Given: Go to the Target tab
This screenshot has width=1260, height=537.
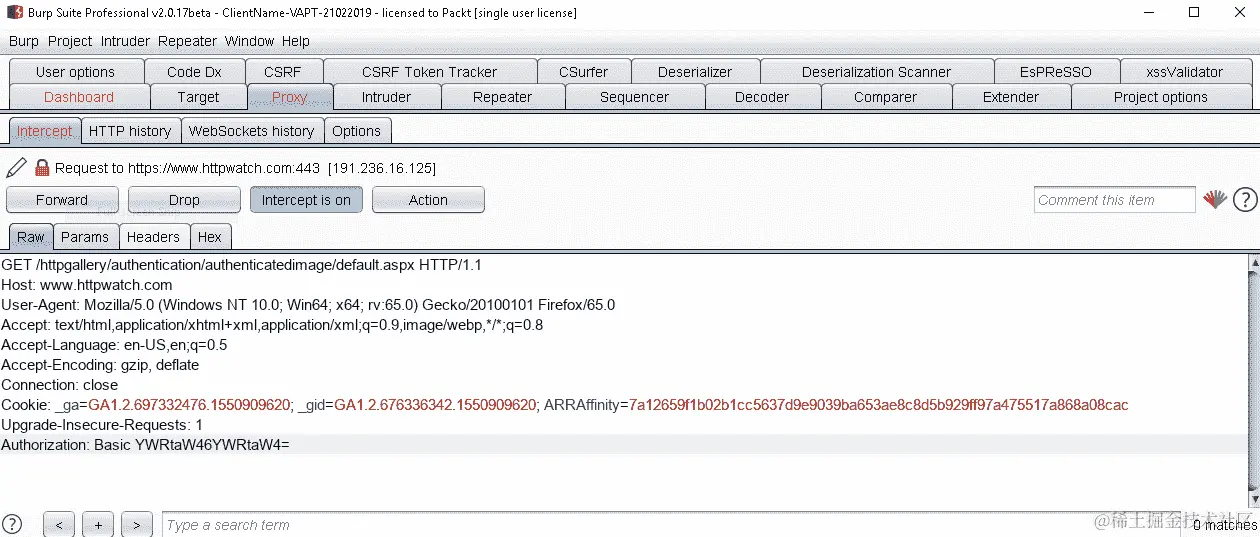Looking at the screenshot, I should point(198,97).
